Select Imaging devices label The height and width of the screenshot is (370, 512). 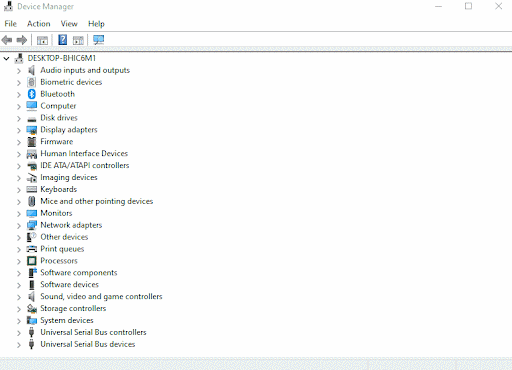(69, 178)
